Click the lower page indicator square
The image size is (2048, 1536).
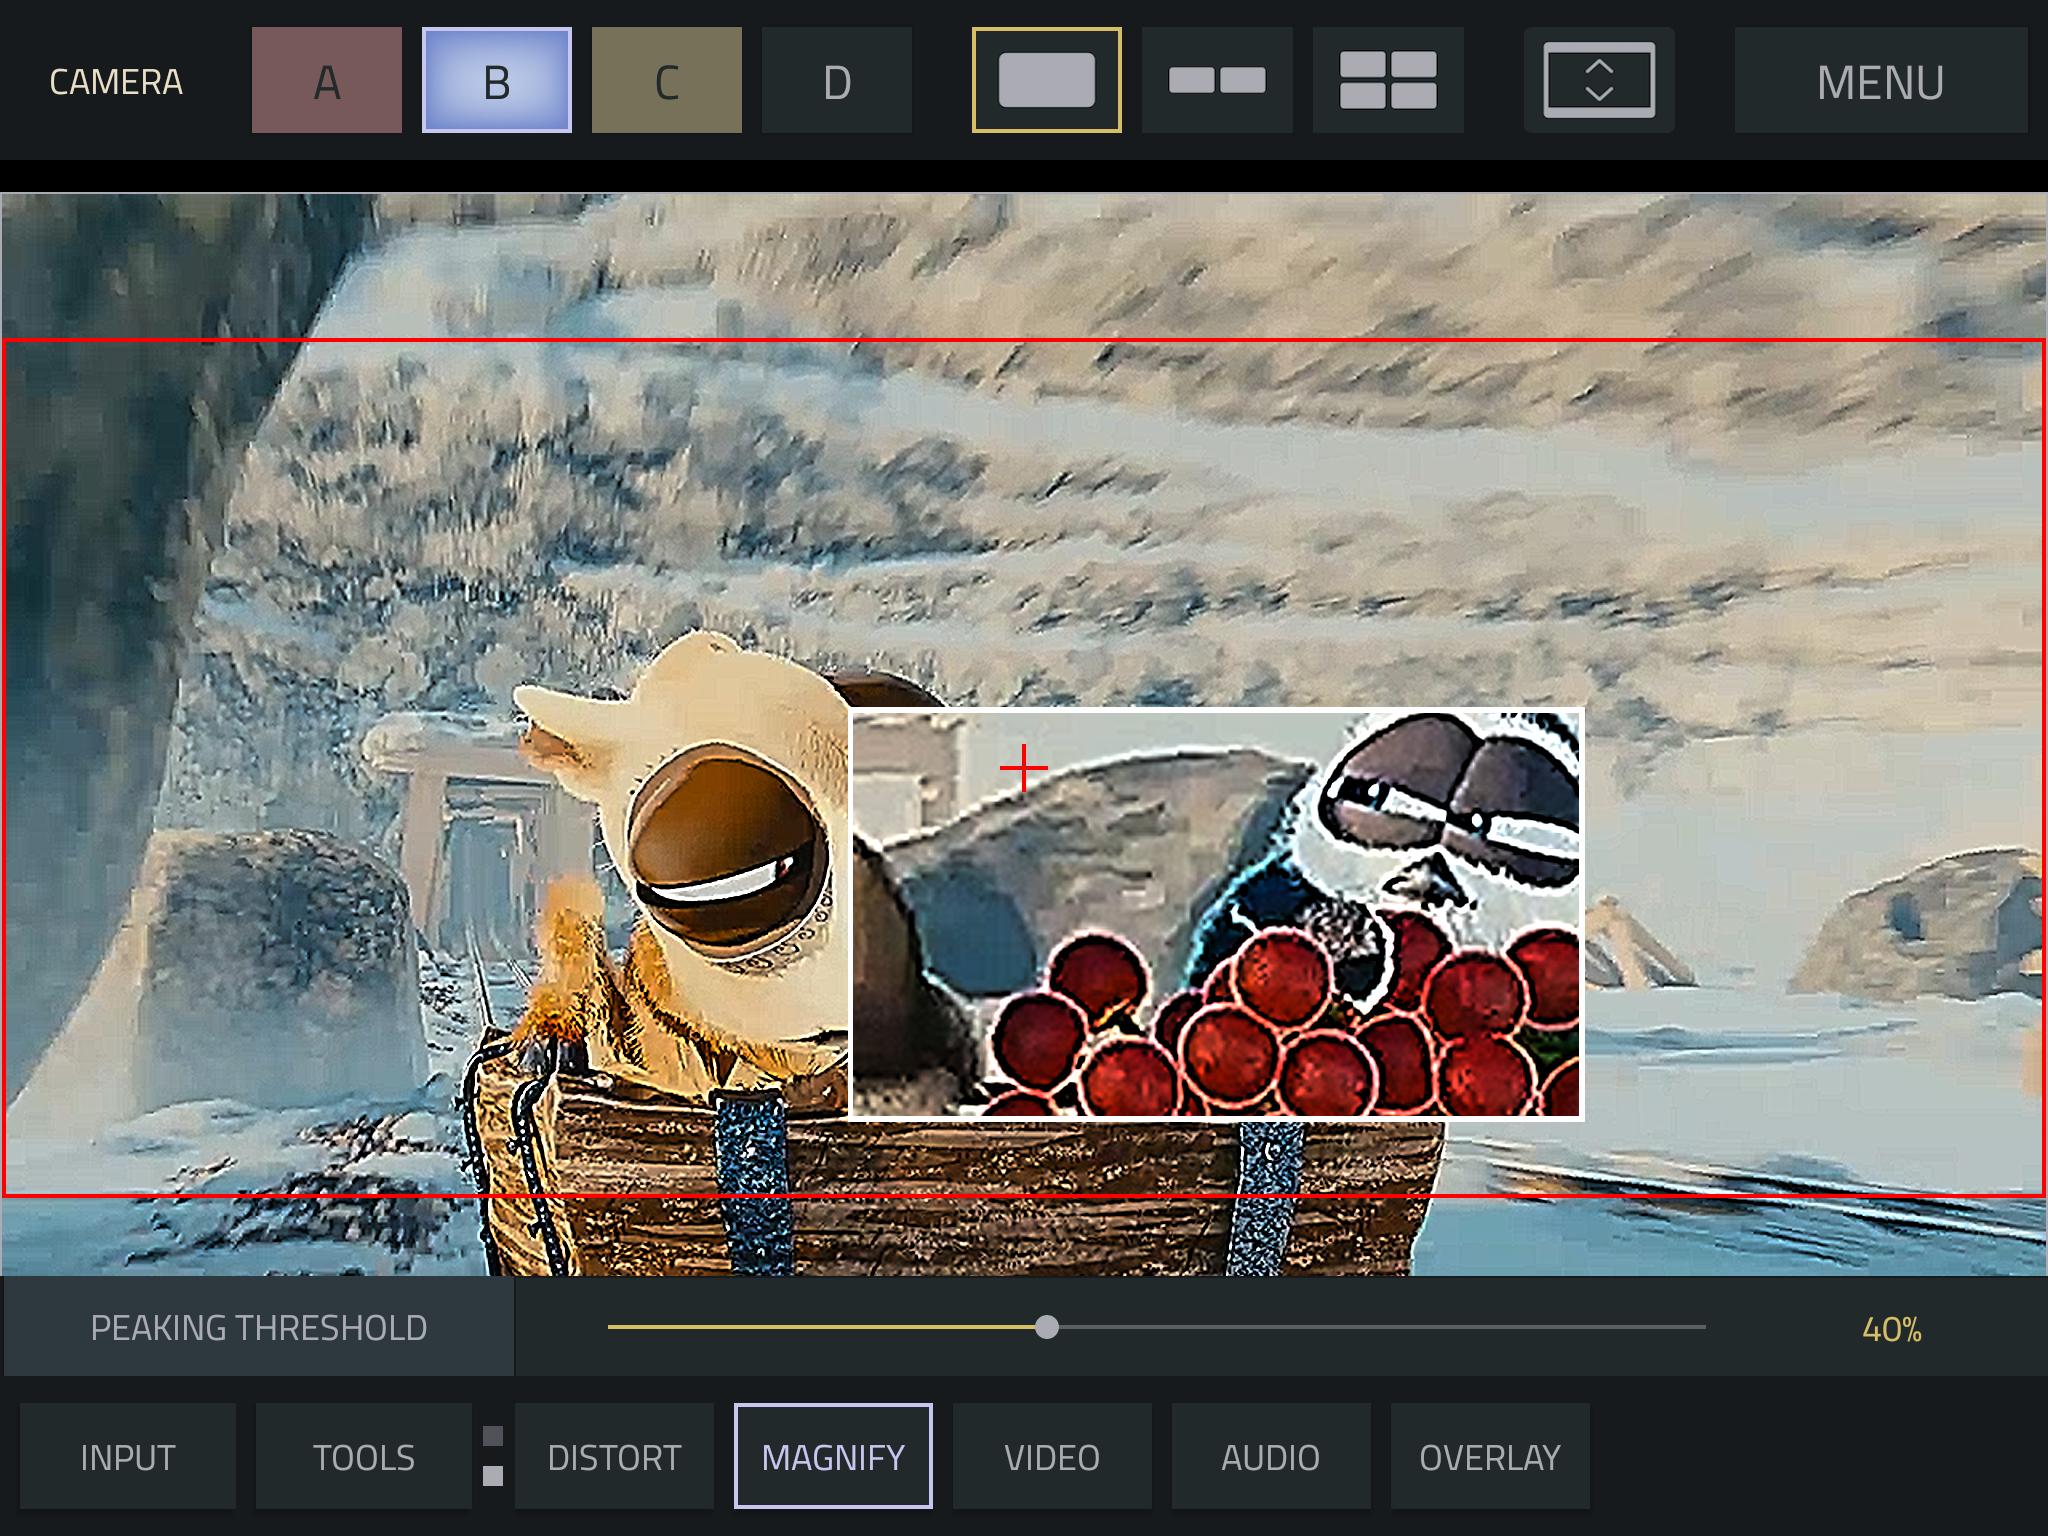pos(493,1475)
